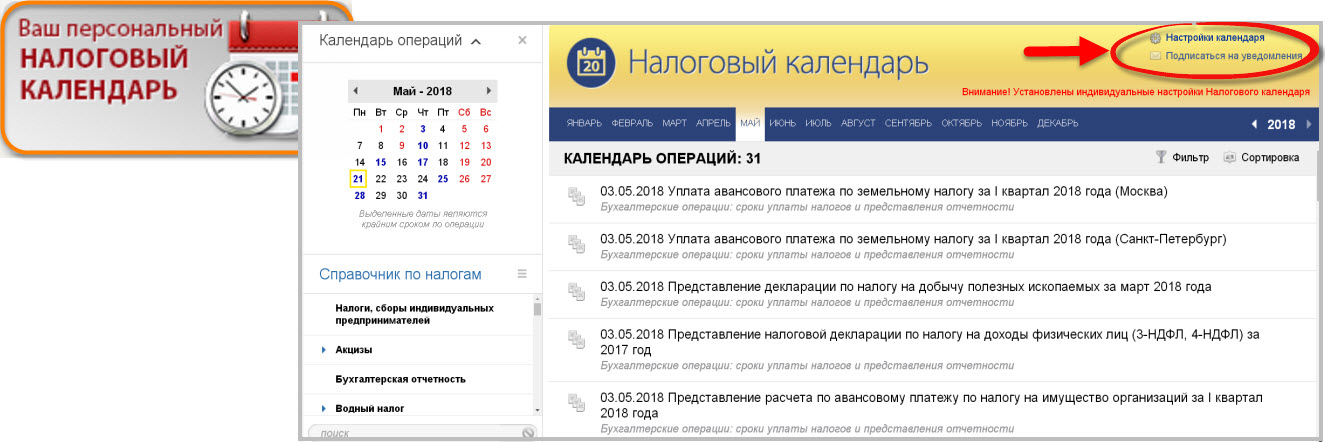Expand the Водный налог category

click(x=324, y=408)
